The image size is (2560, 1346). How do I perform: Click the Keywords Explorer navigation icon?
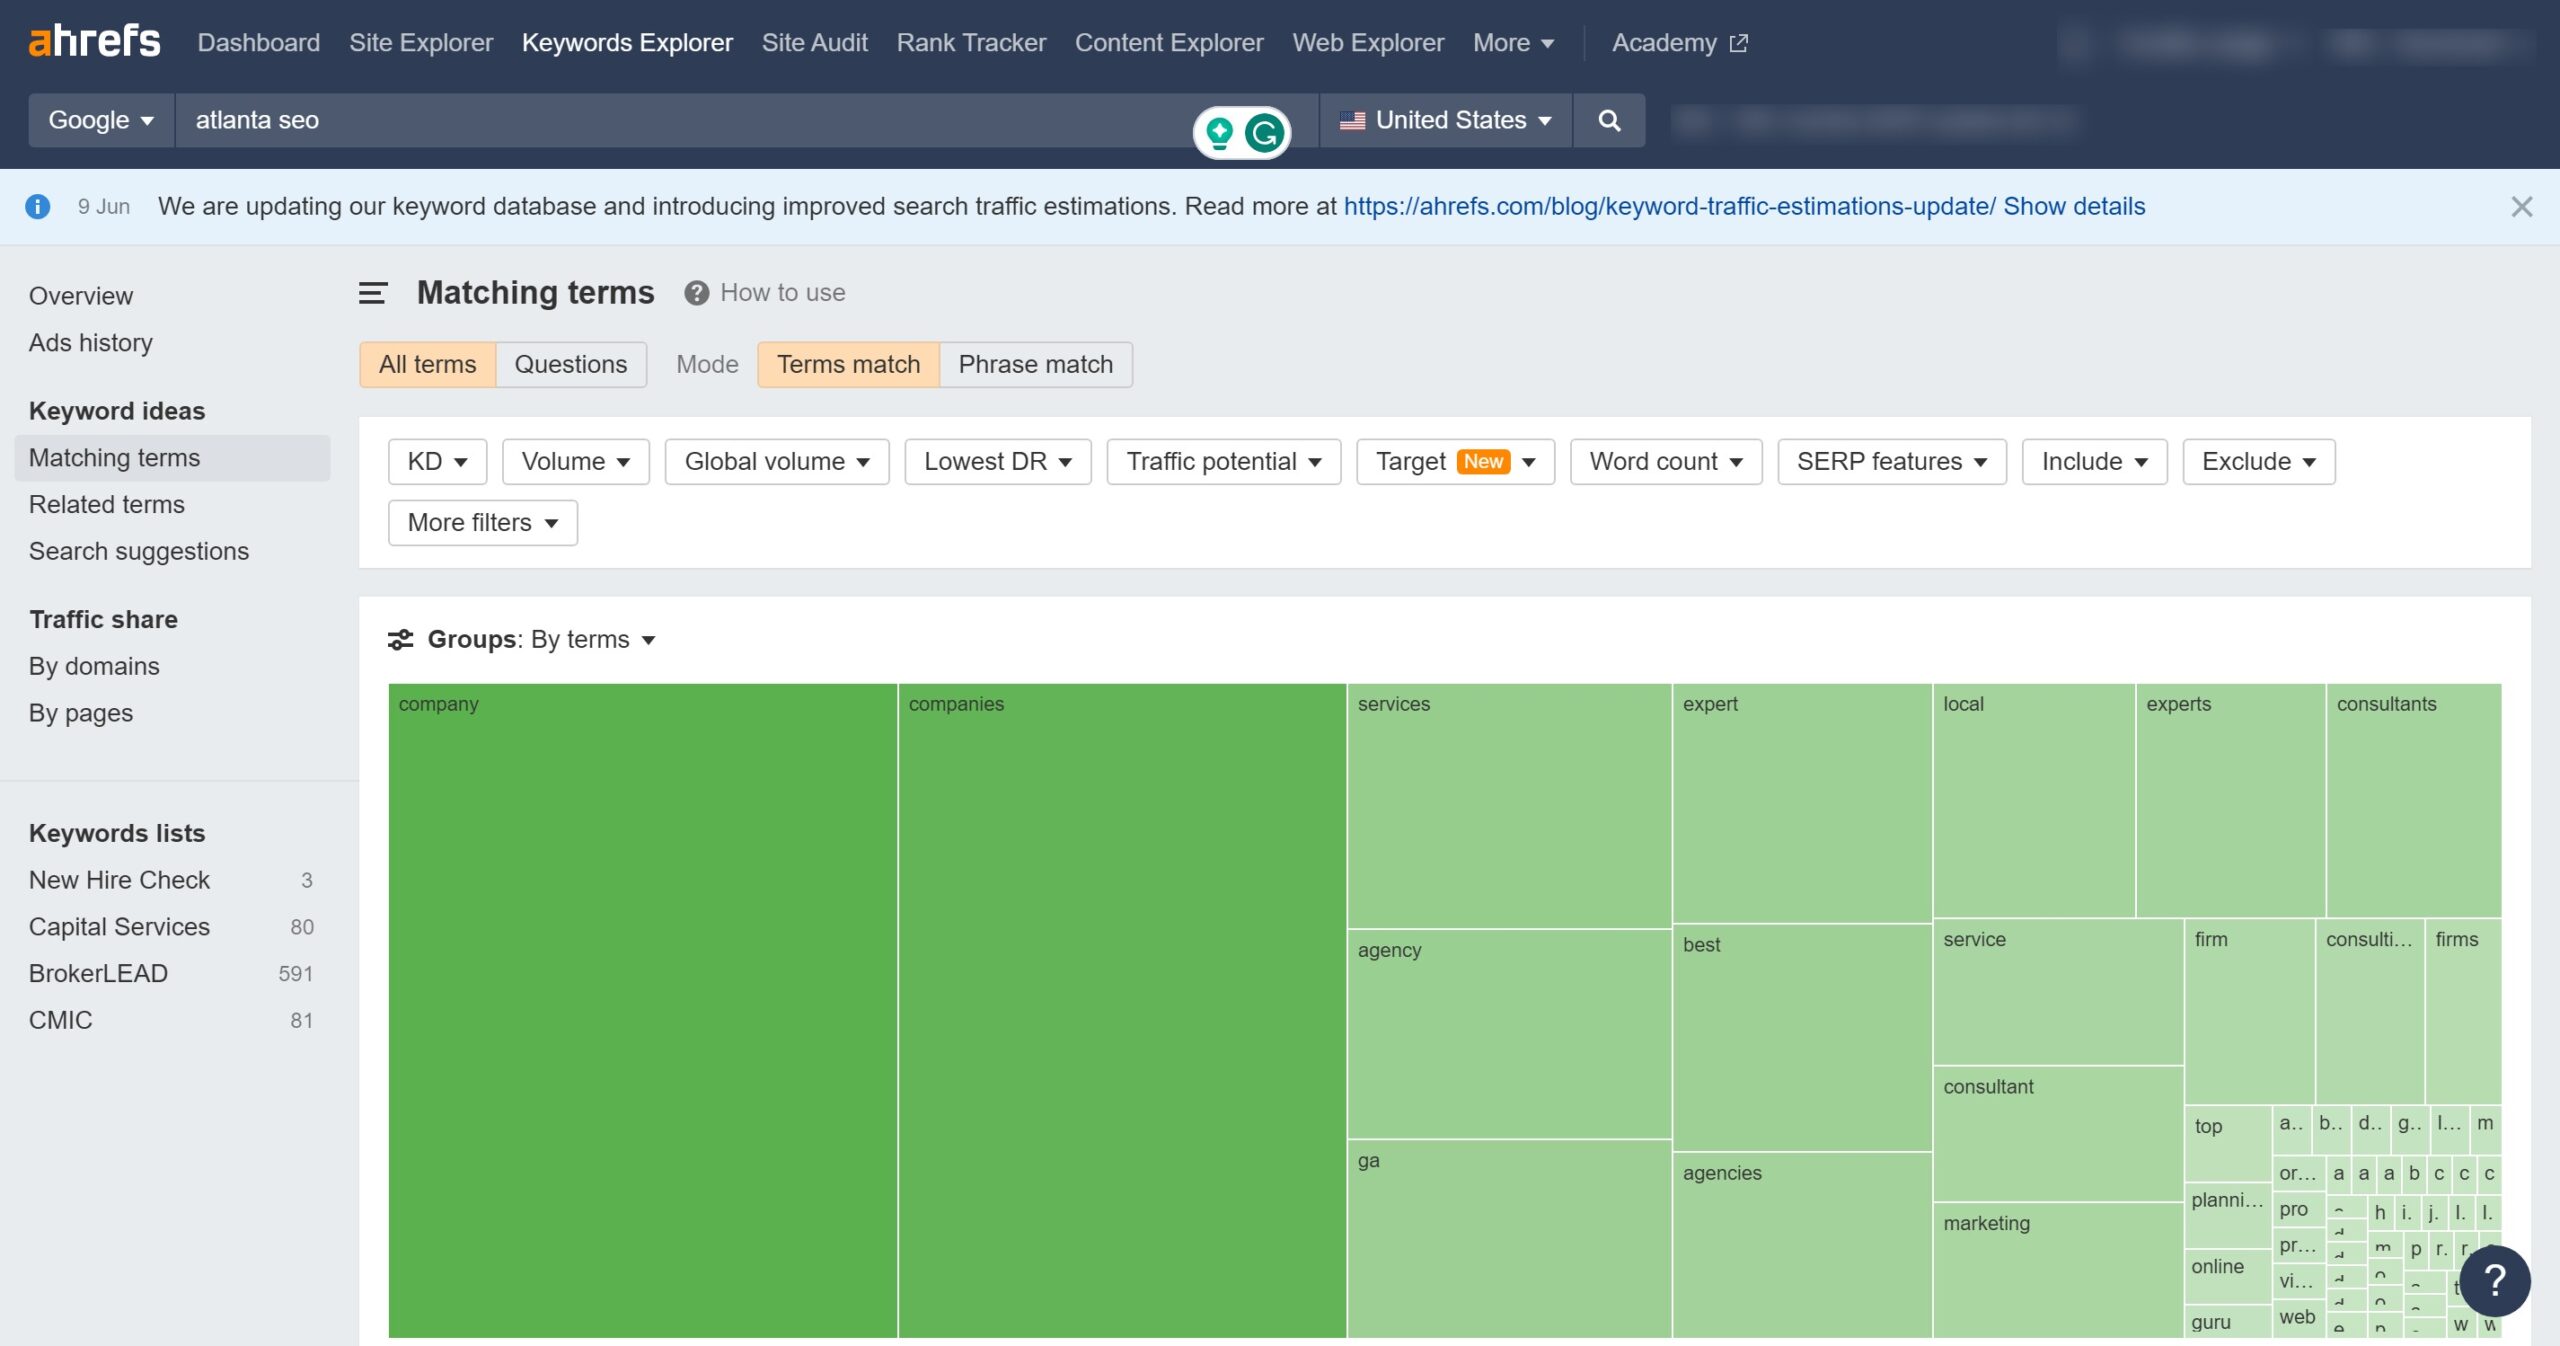pos(626,42)
